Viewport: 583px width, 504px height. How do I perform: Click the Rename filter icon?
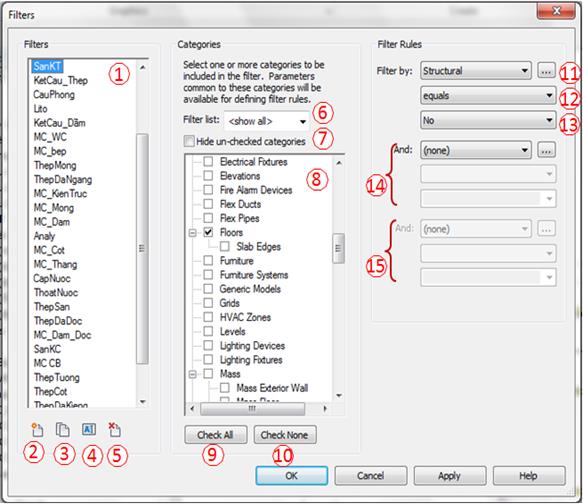point(88,430)
